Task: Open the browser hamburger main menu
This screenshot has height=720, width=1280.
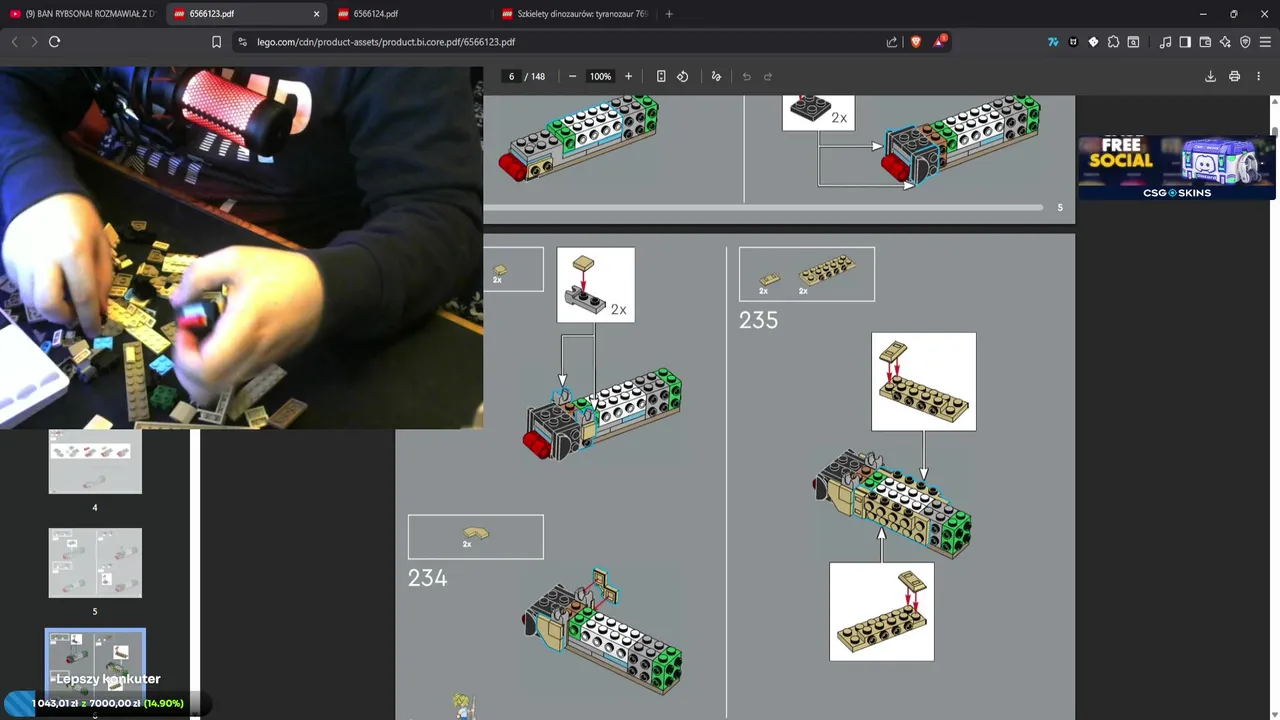Action: pos(1265,42)
